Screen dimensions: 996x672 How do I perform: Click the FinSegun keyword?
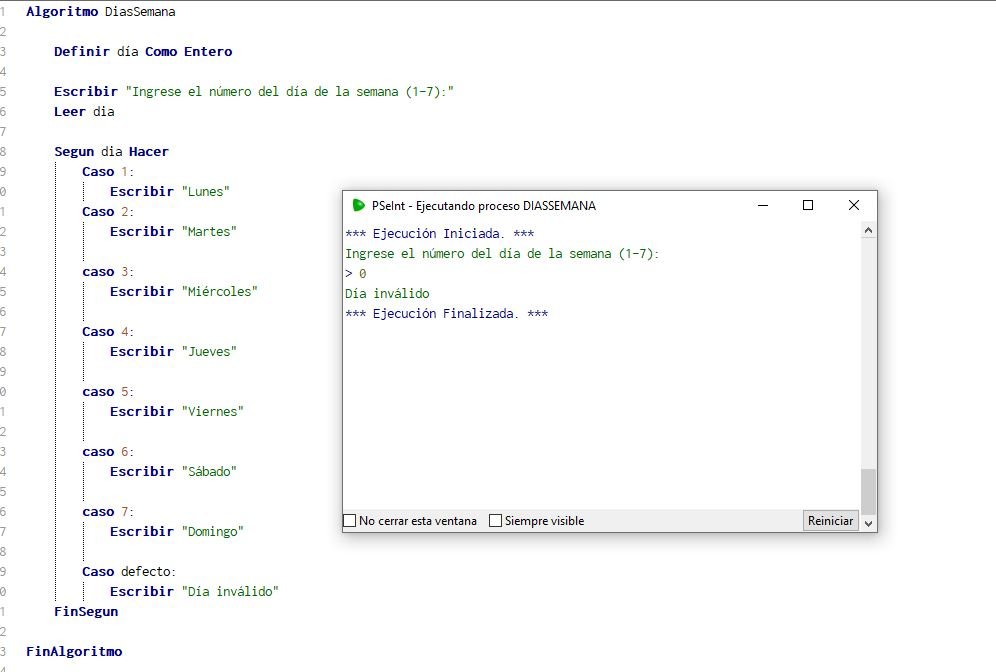pyautogui.click(x=86, y=612)
